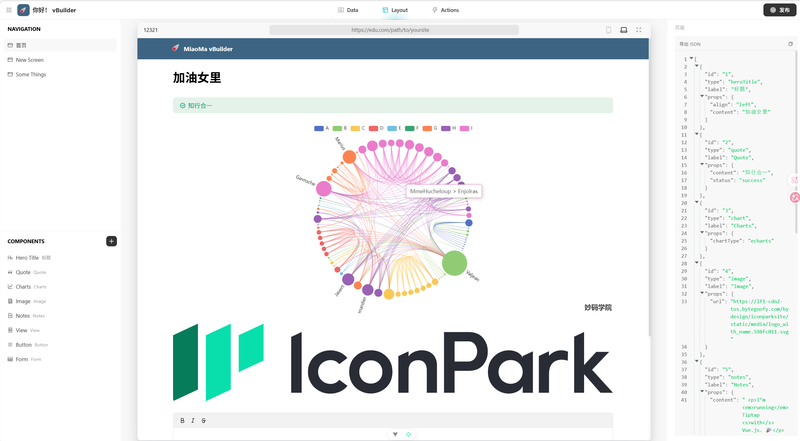Click the orange Marius node

tap(349, 157)
